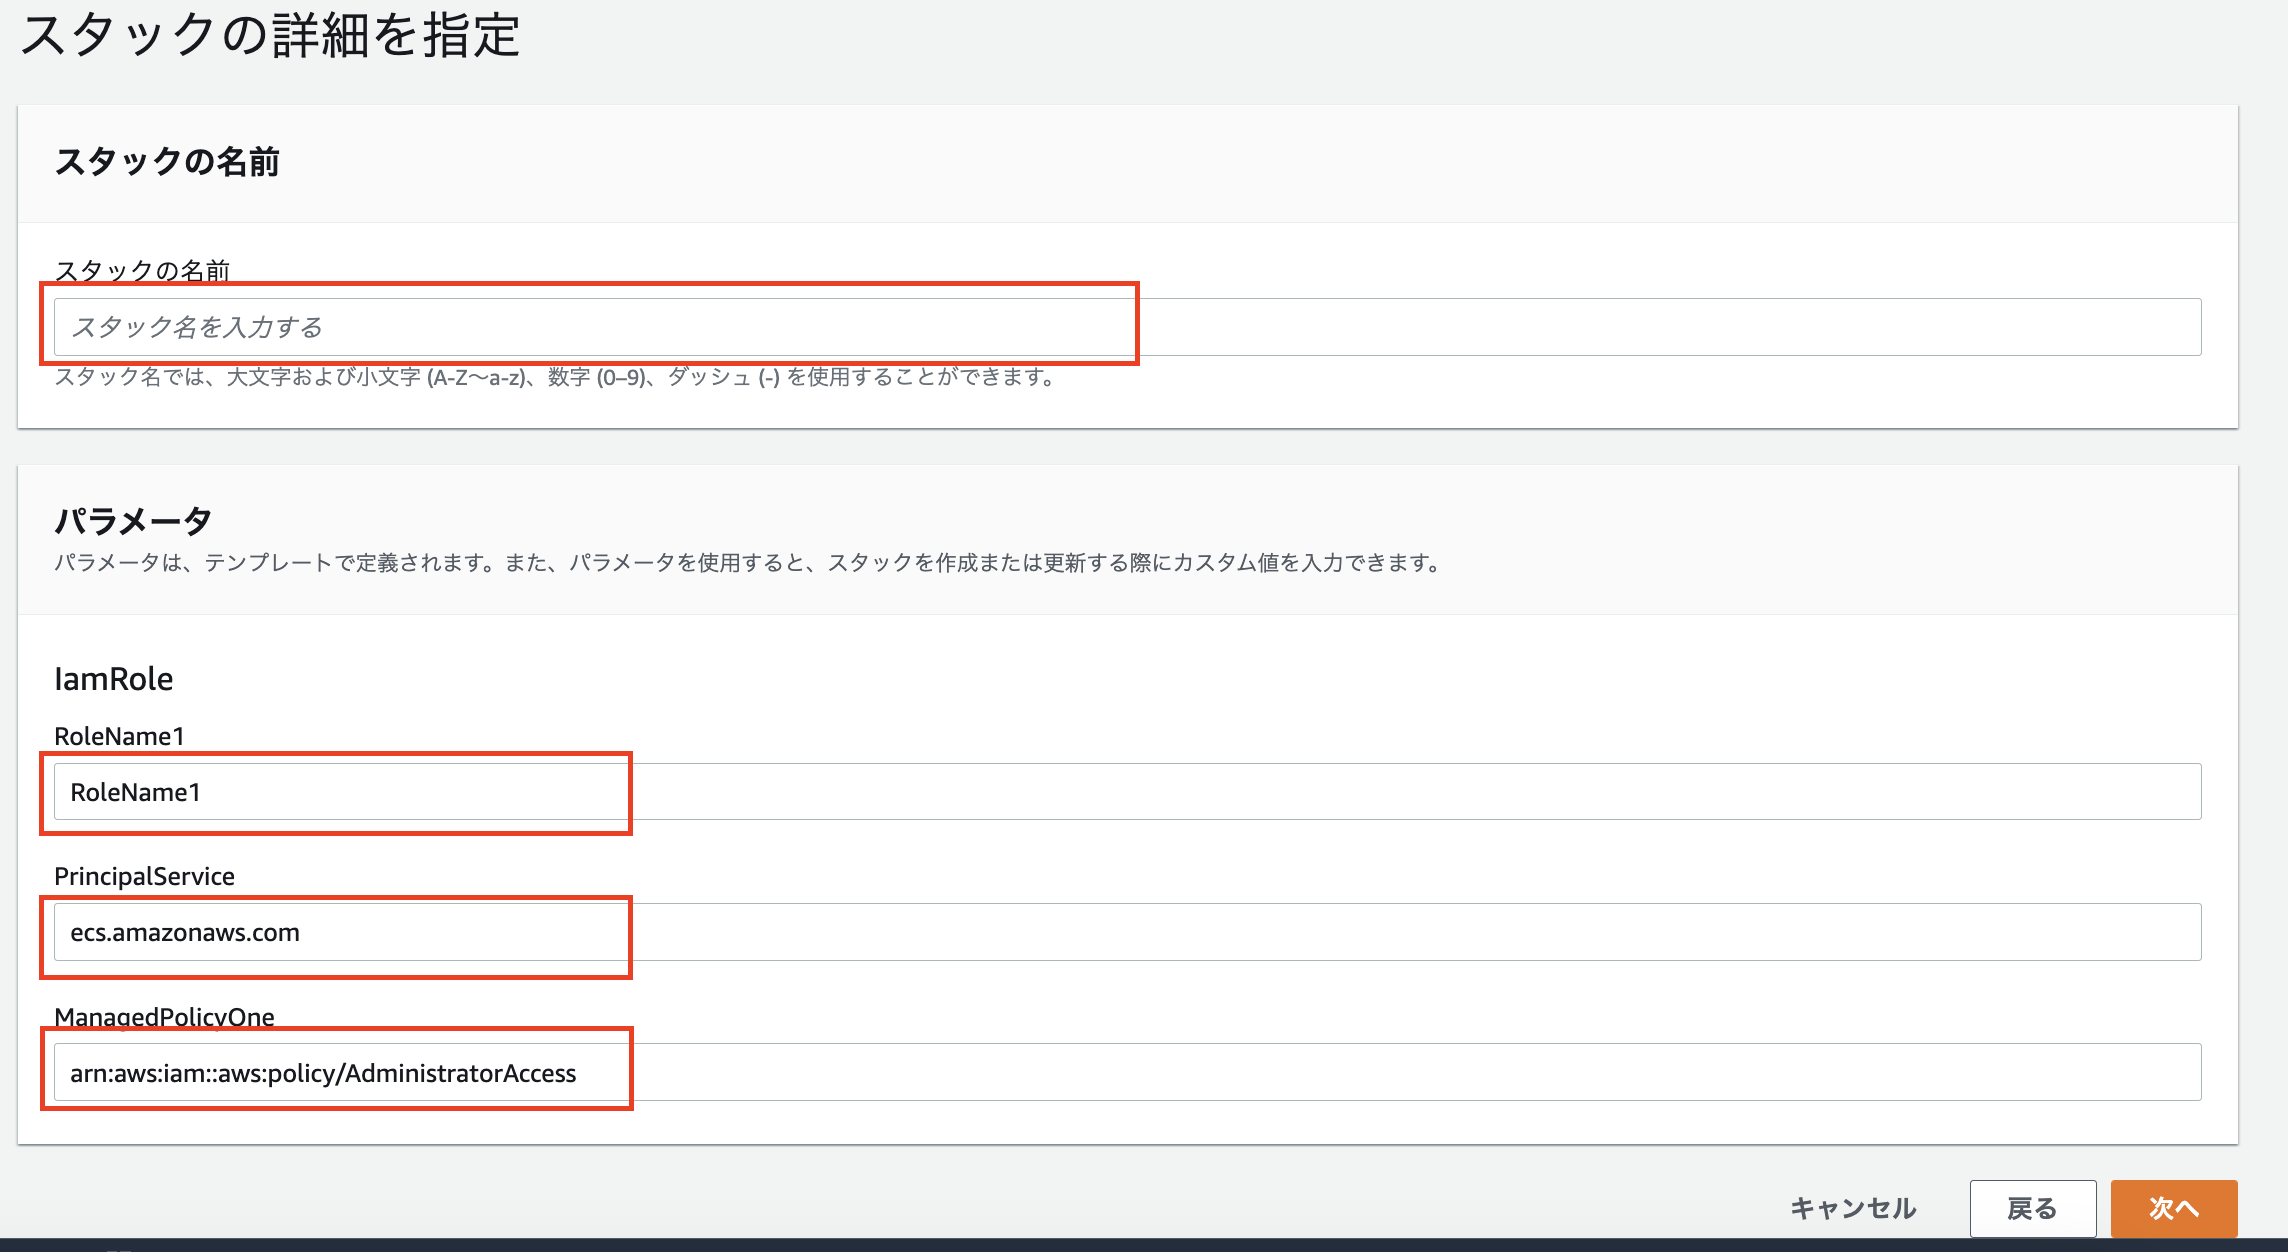Screen dimensions: 2288x1252
Task: Click the ManagedPolicyOne field below PrincipalService
Action: (x=335, y=1072)
